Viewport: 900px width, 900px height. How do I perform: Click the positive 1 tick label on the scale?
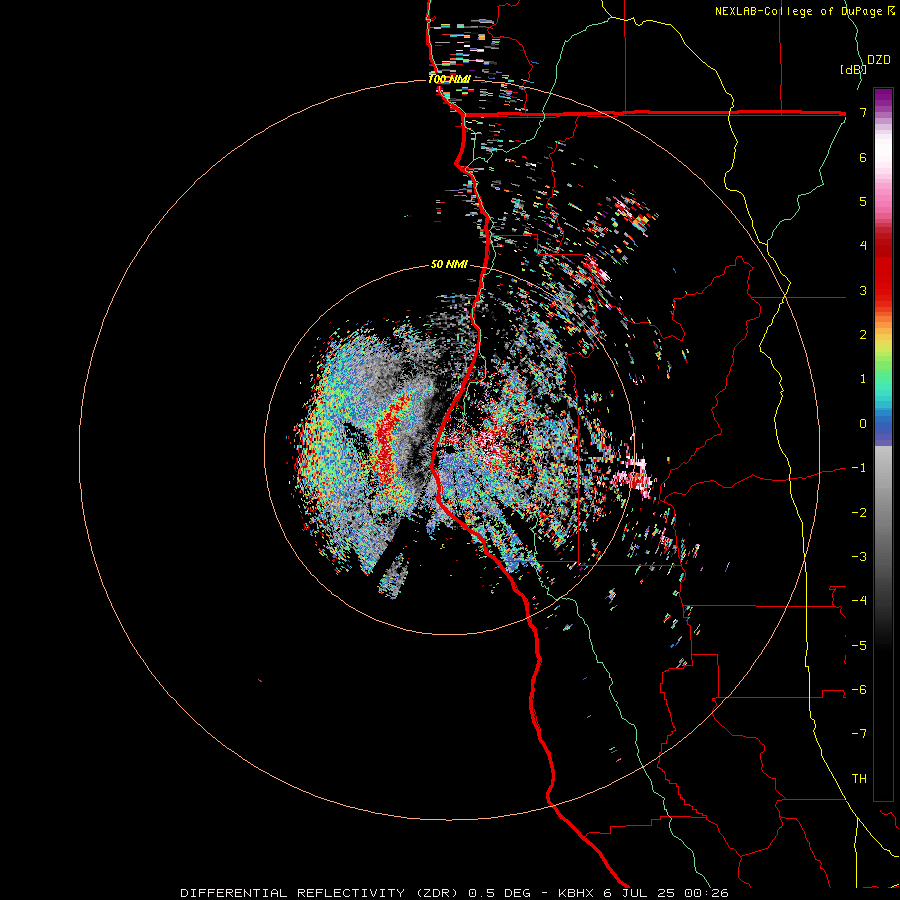click(863, 379)
